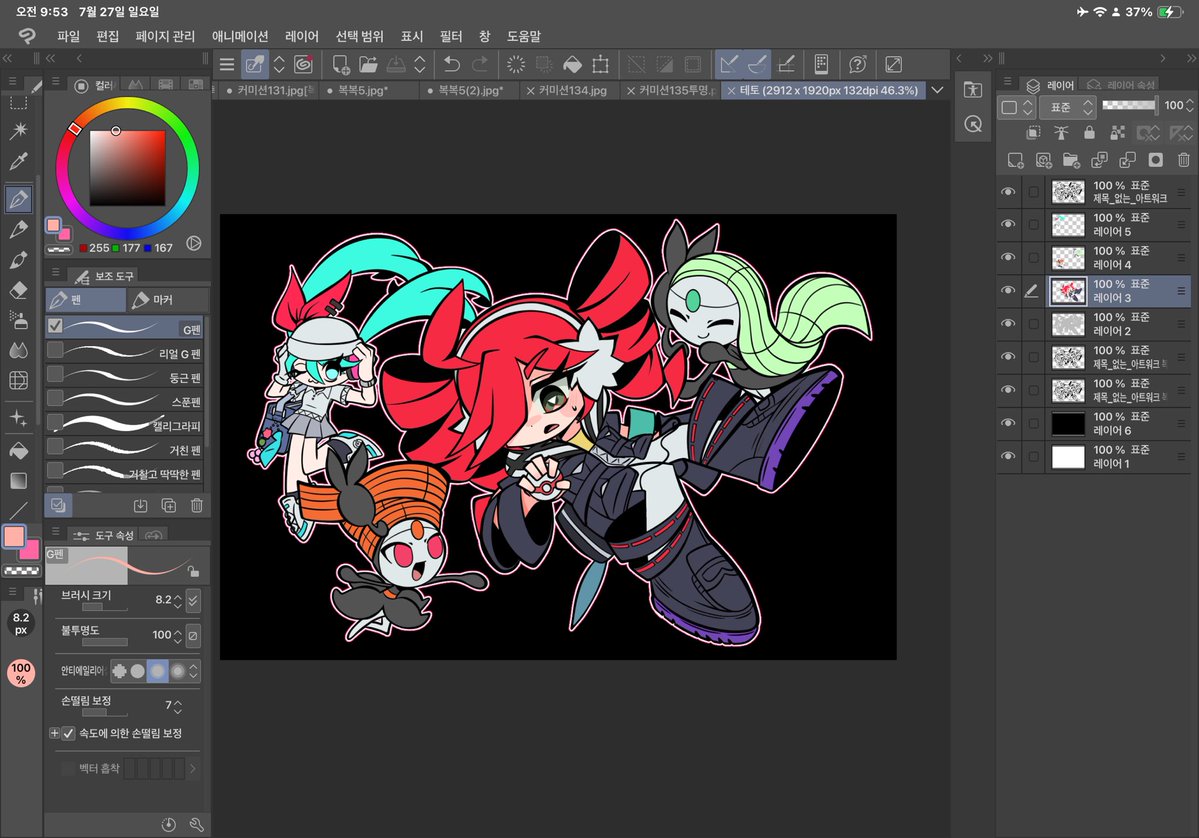Choose the 거친 펜 brush
1199x838 pixels.
(x=125, y=447)
